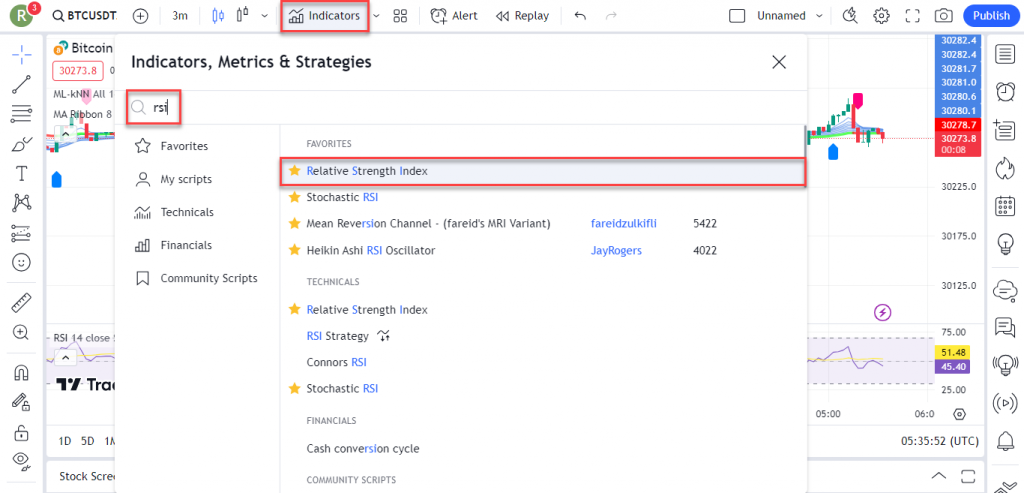
Task: Select the brush drawing tool
Action: click(x=22, y=144)
